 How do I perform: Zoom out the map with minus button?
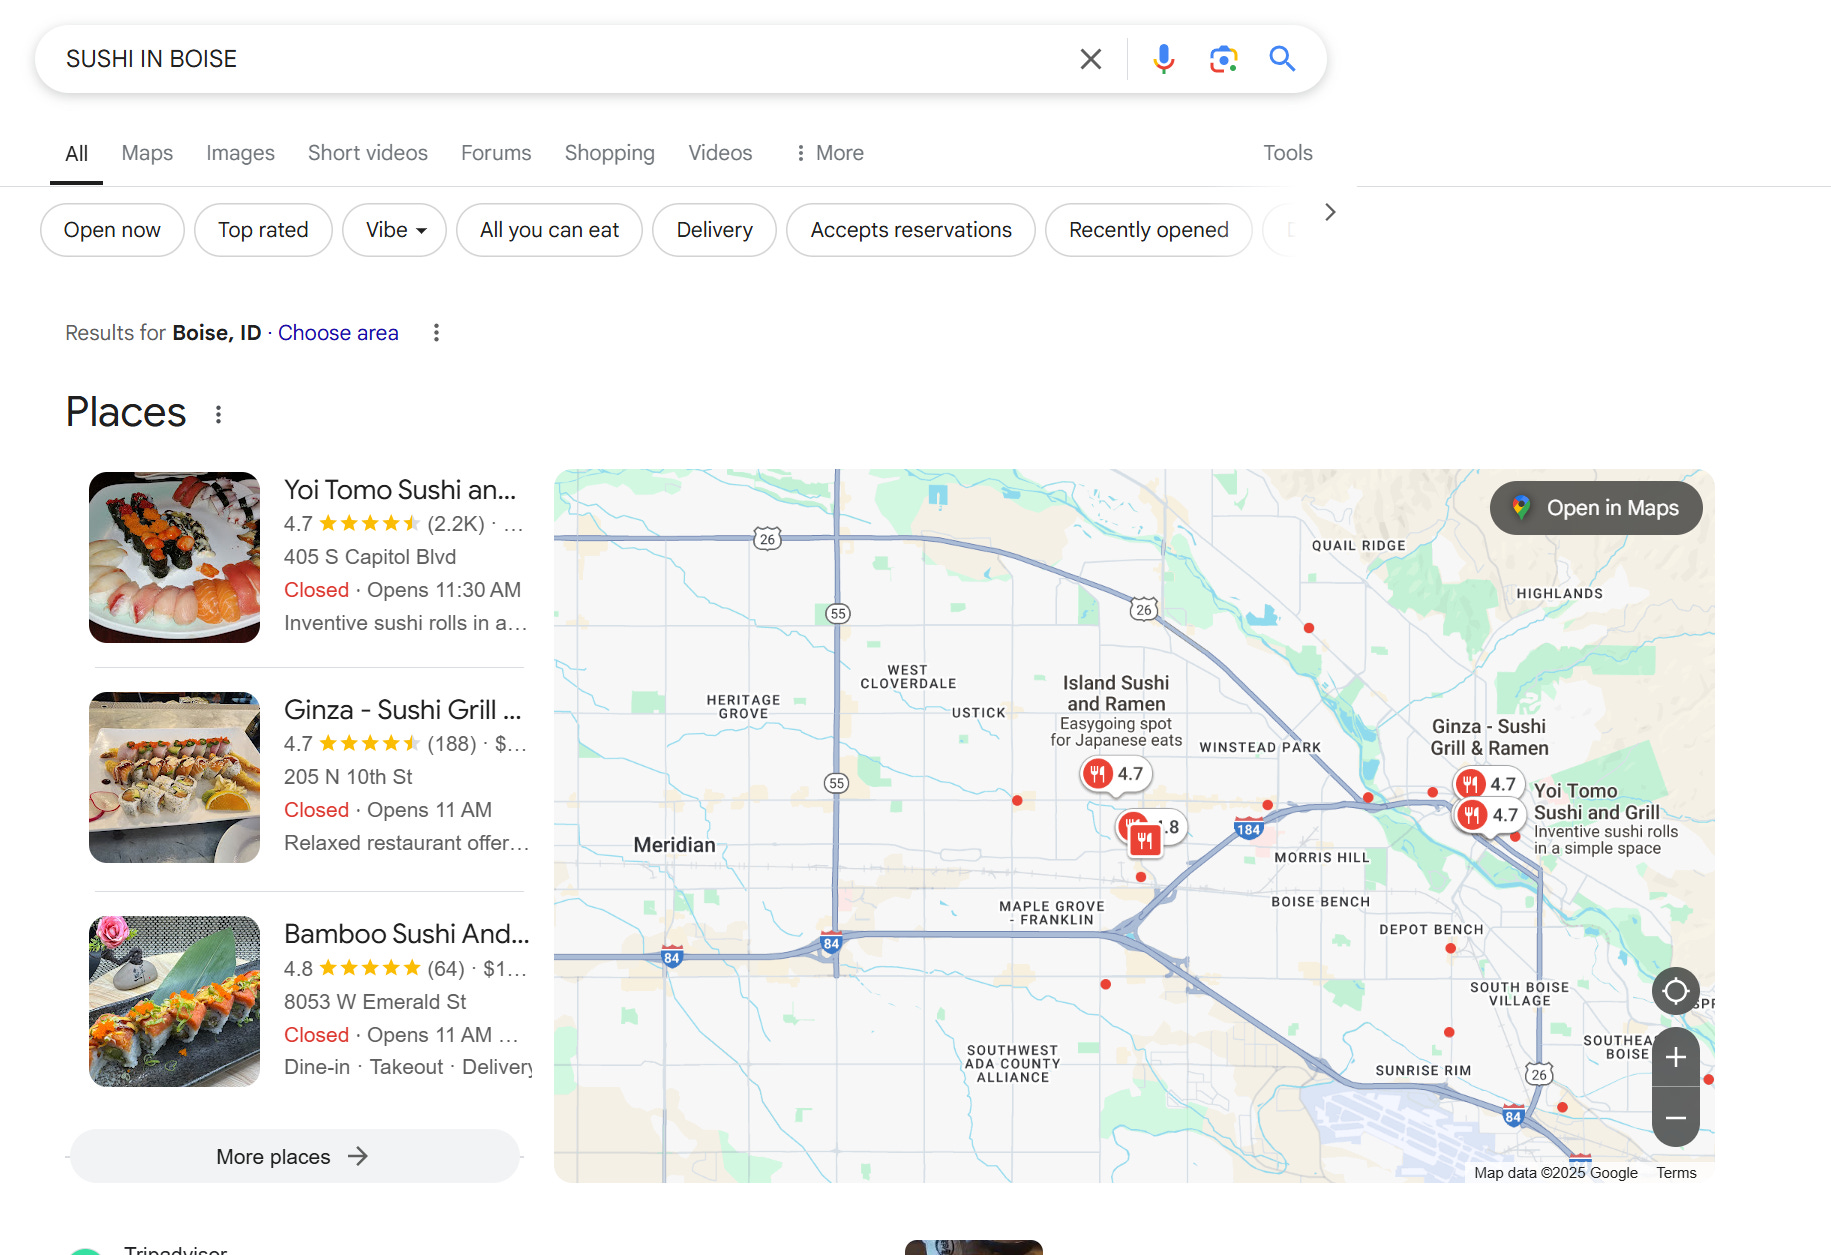1676,1118
